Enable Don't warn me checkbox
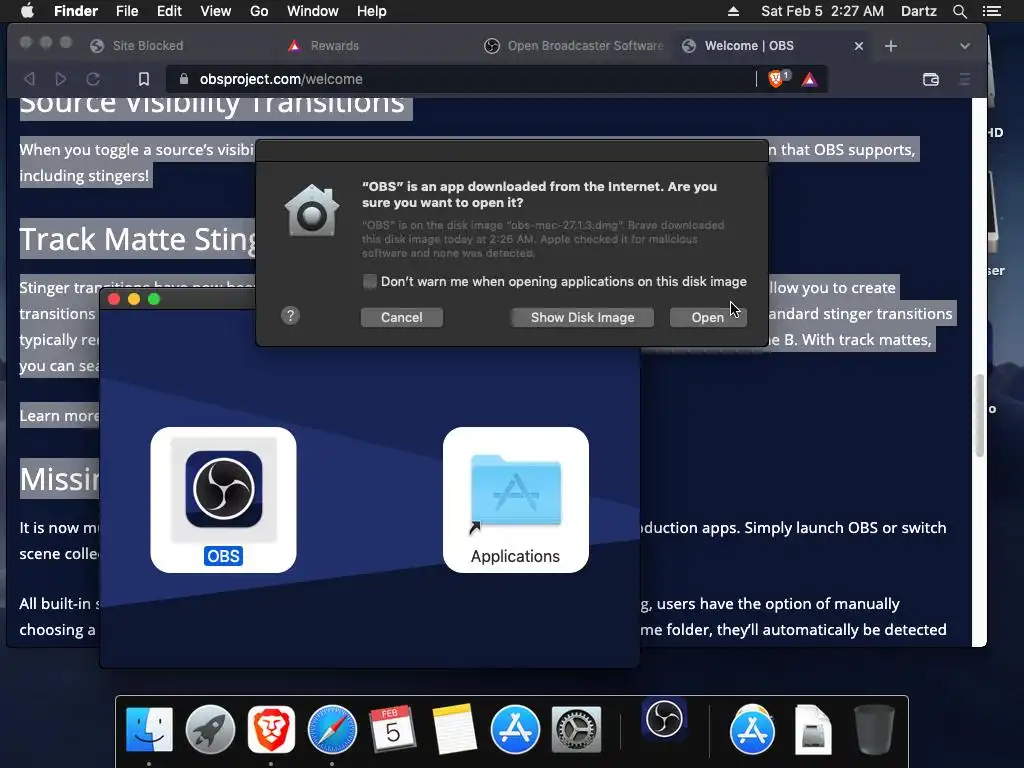 click(370, 281)
